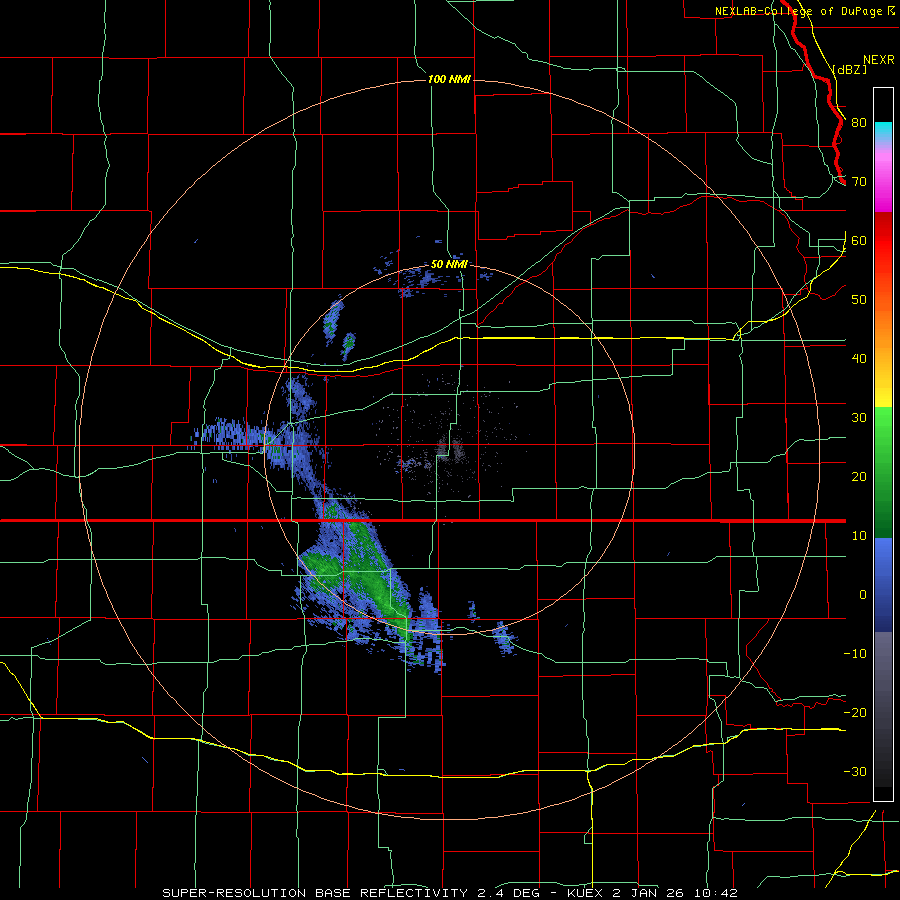Click the [dBZ] unit label

tap(850, 69)
